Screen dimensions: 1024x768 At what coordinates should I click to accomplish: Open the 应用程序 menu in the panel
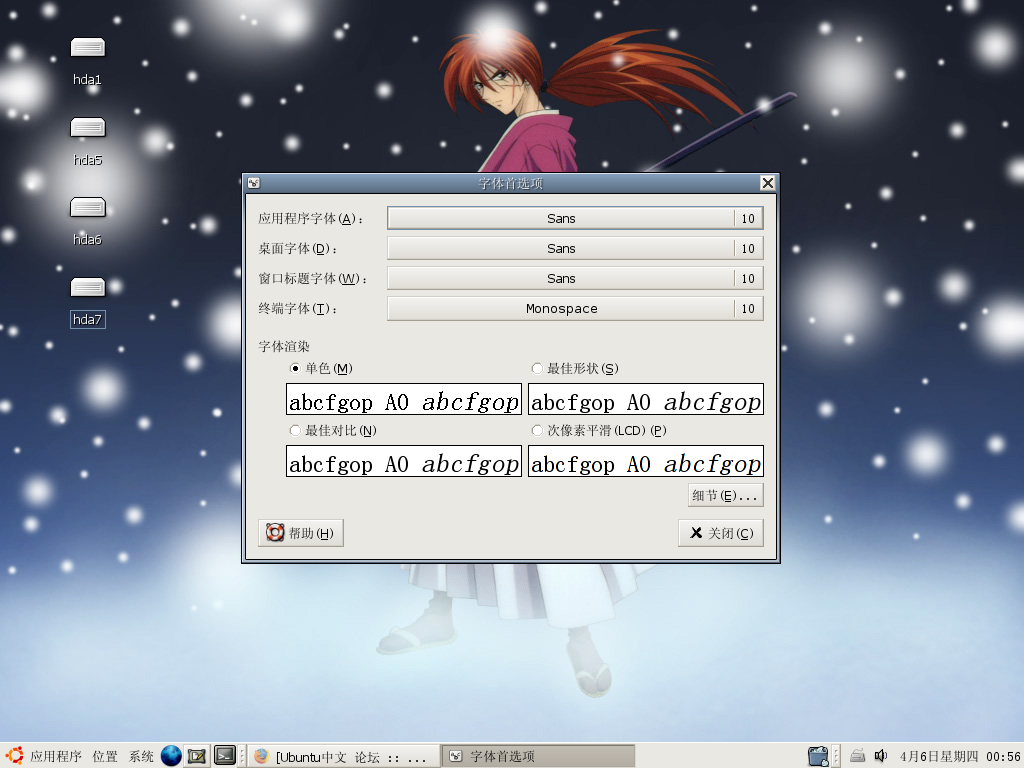click(x=56, y=756)
